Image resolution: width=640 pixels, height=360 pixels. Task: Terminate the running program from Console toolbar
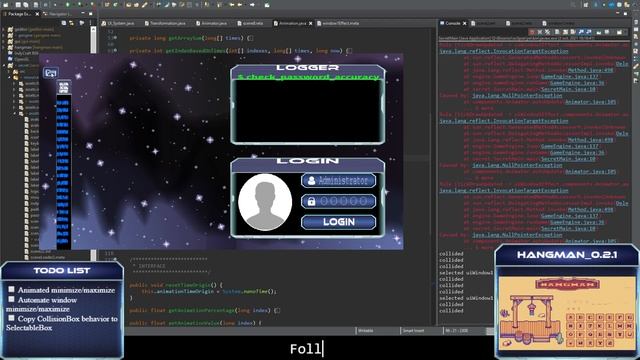tap(531, 32)
